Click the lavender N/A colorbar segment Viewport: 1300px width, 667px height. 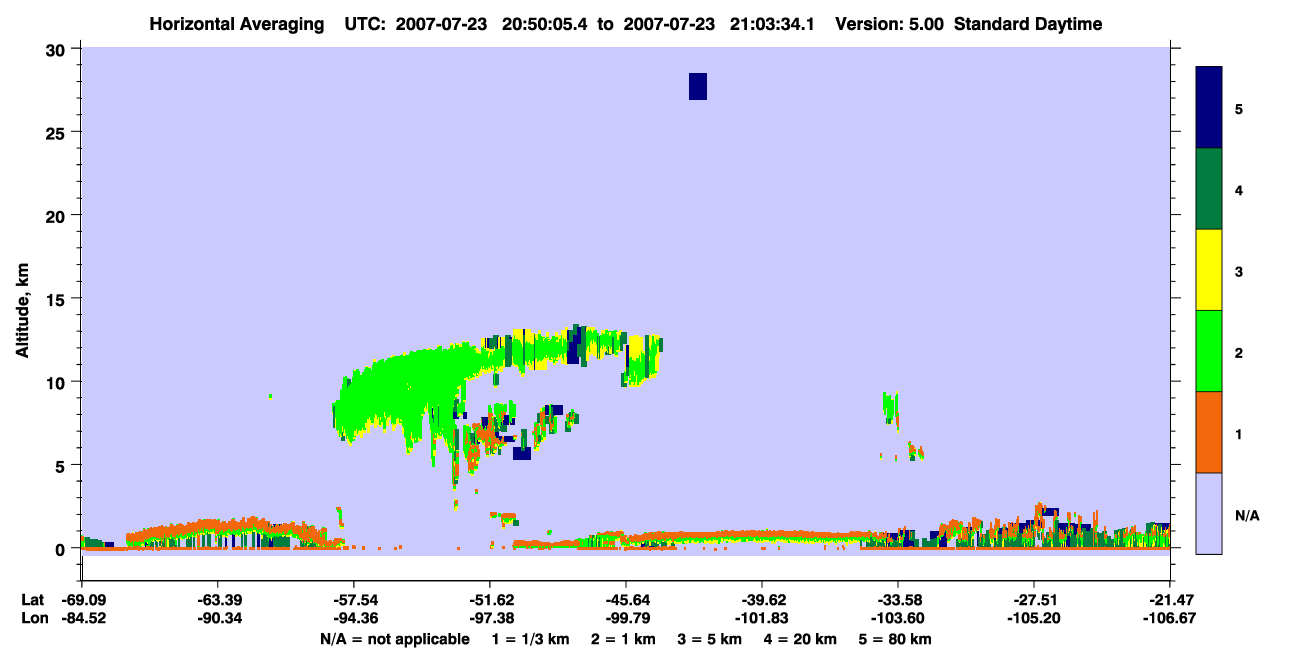(1209, 513)
